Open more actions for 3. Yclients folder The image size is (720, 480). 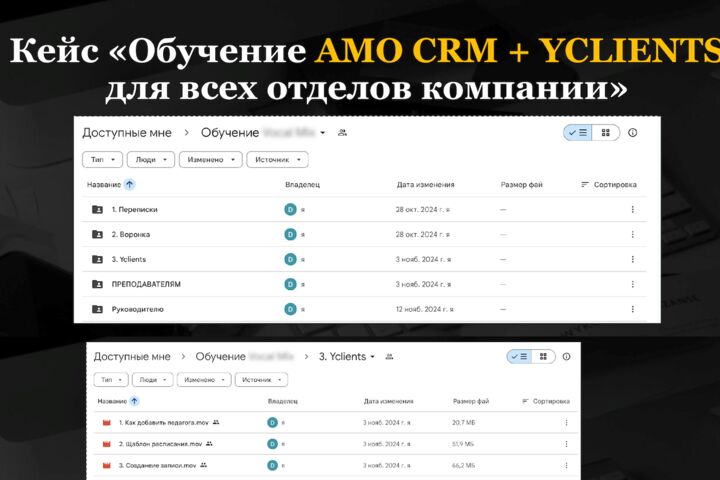[x=633, y=259]
